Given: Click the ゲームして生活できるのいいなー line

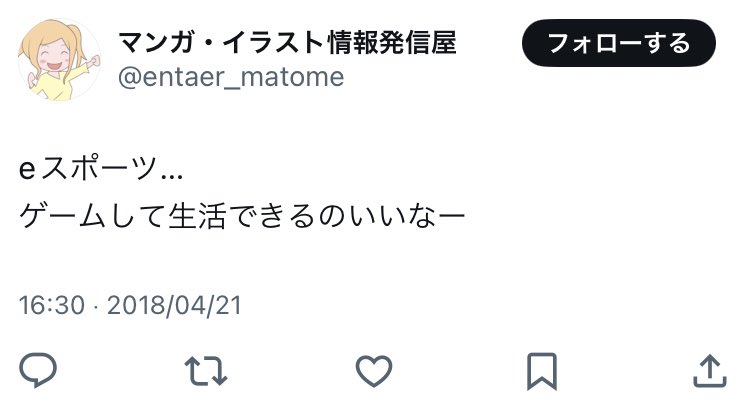Looking at the screenshot, I should coord(242,216).
